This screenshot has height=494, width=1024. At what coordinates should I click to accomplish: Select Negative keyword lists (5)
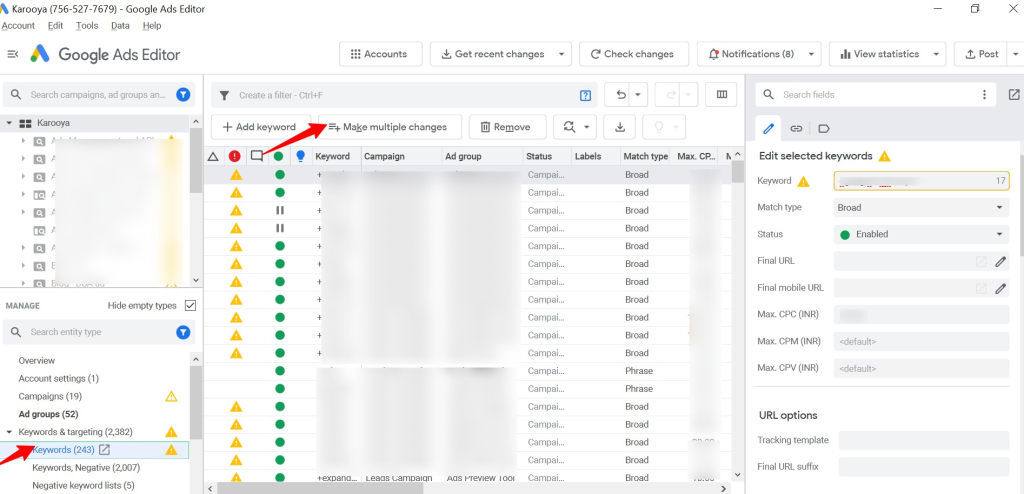84,486
